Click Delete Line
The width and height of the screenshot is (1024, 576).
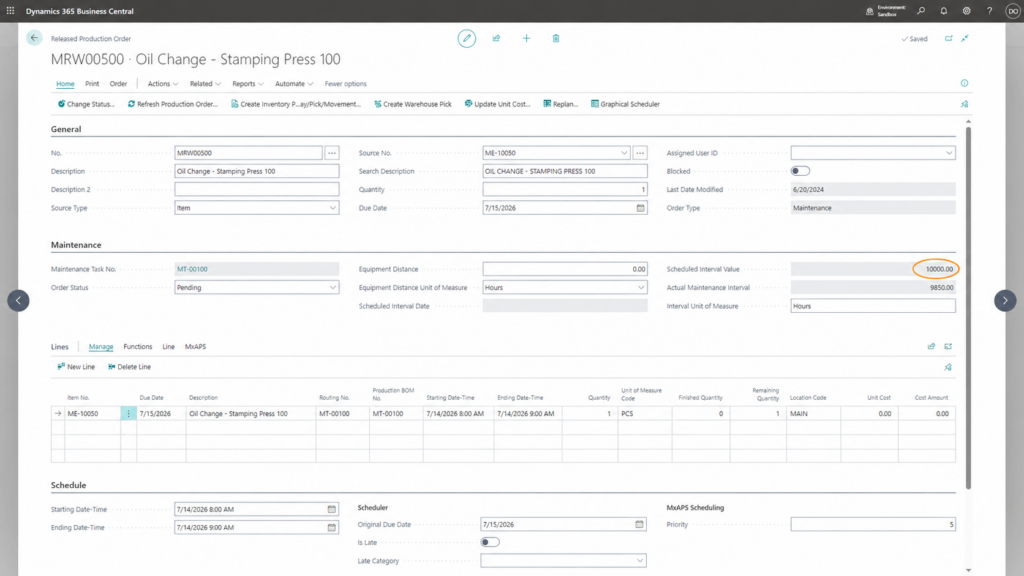pyautogui.click(x=129, y=367)
